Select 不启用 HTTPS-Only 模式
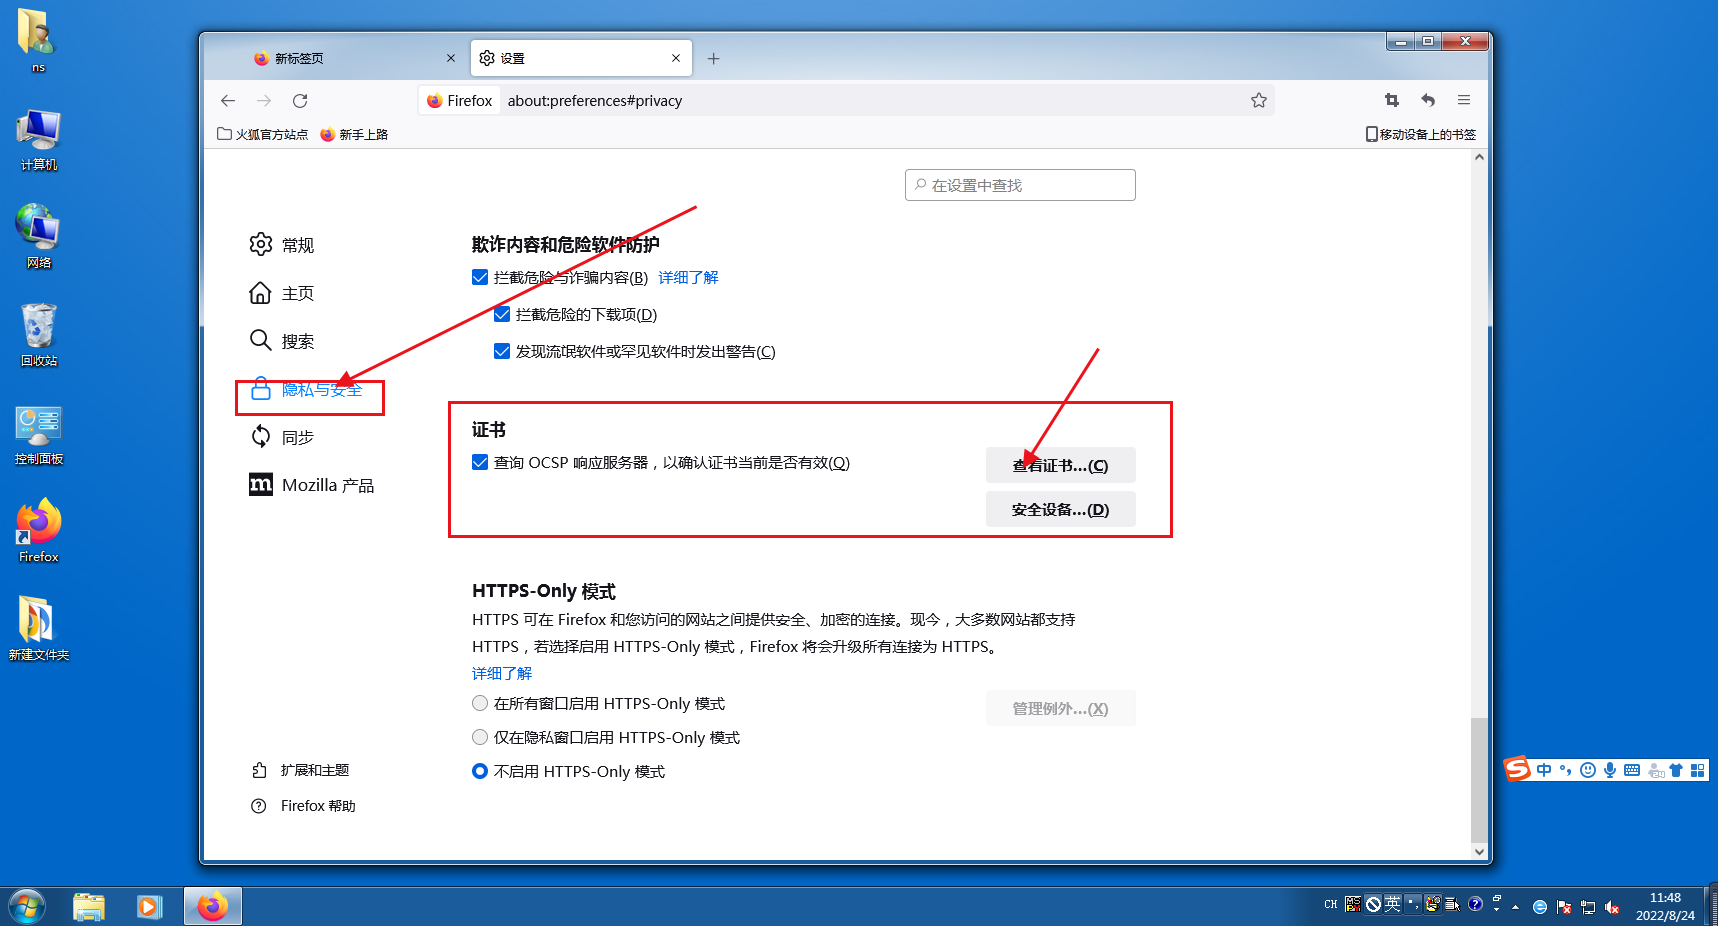The width and height of the screenshot is (1718, 926). click(x=480, y=771)
